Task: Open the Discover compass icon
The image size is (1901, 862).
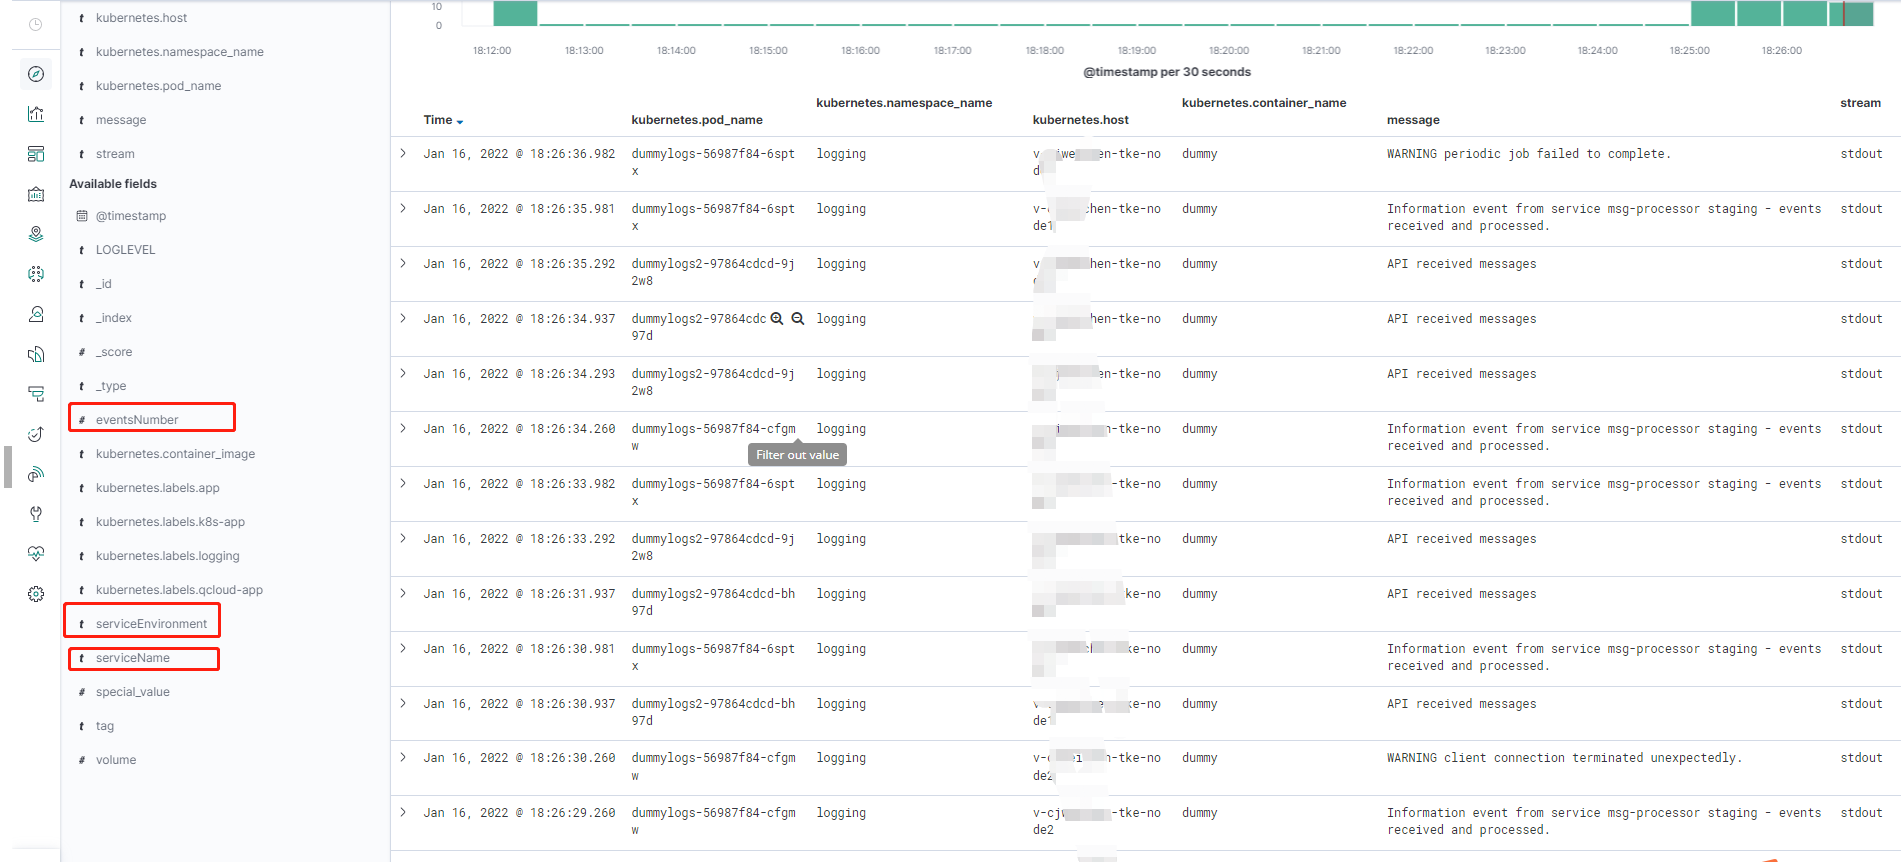Action: click(x=36, y=74)
